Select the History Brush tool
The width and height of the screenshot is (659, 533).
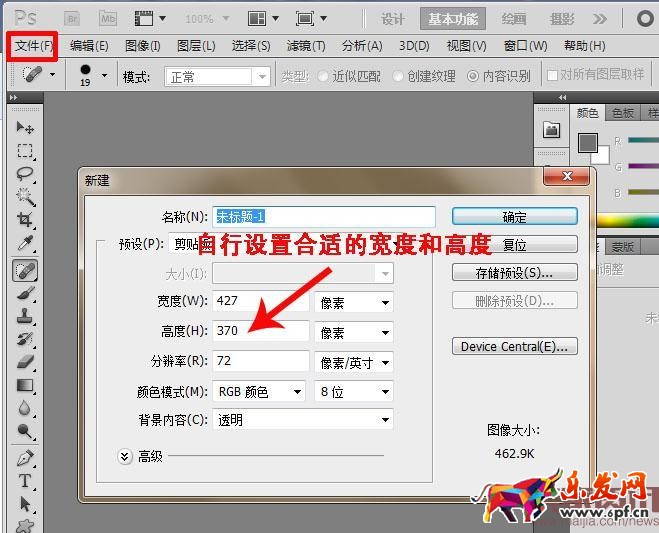pyautogui.click(x=25, y=339)
